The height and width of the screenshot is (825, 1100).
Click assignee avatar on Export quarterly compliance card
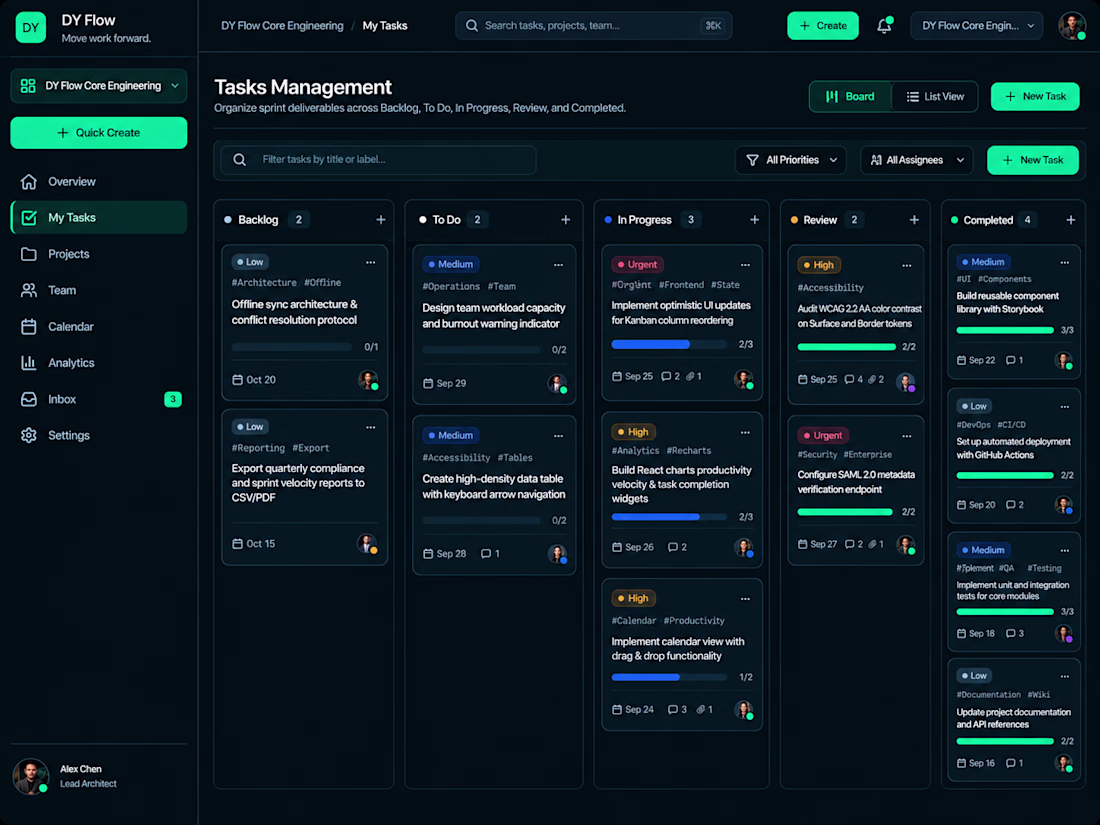367,544
